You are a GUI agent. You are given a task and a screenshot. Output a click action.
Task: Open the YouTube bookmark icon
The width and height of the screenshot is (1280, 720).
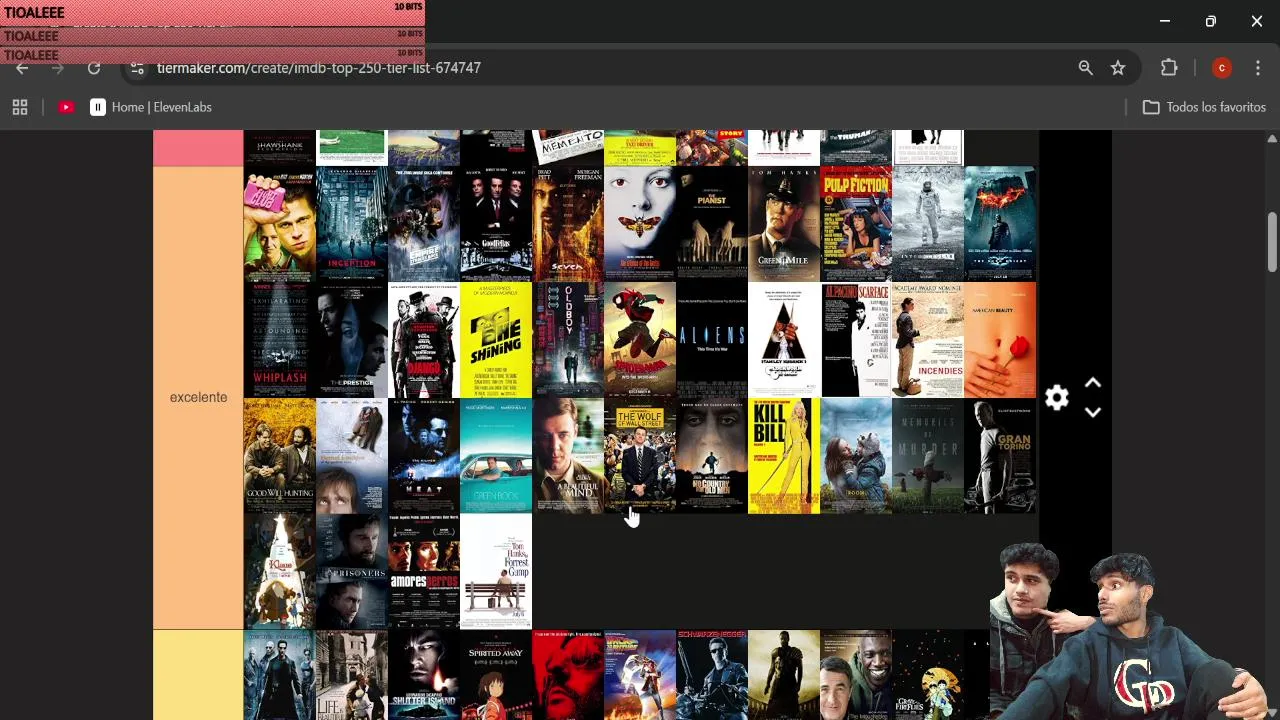[x=66, y=107]
